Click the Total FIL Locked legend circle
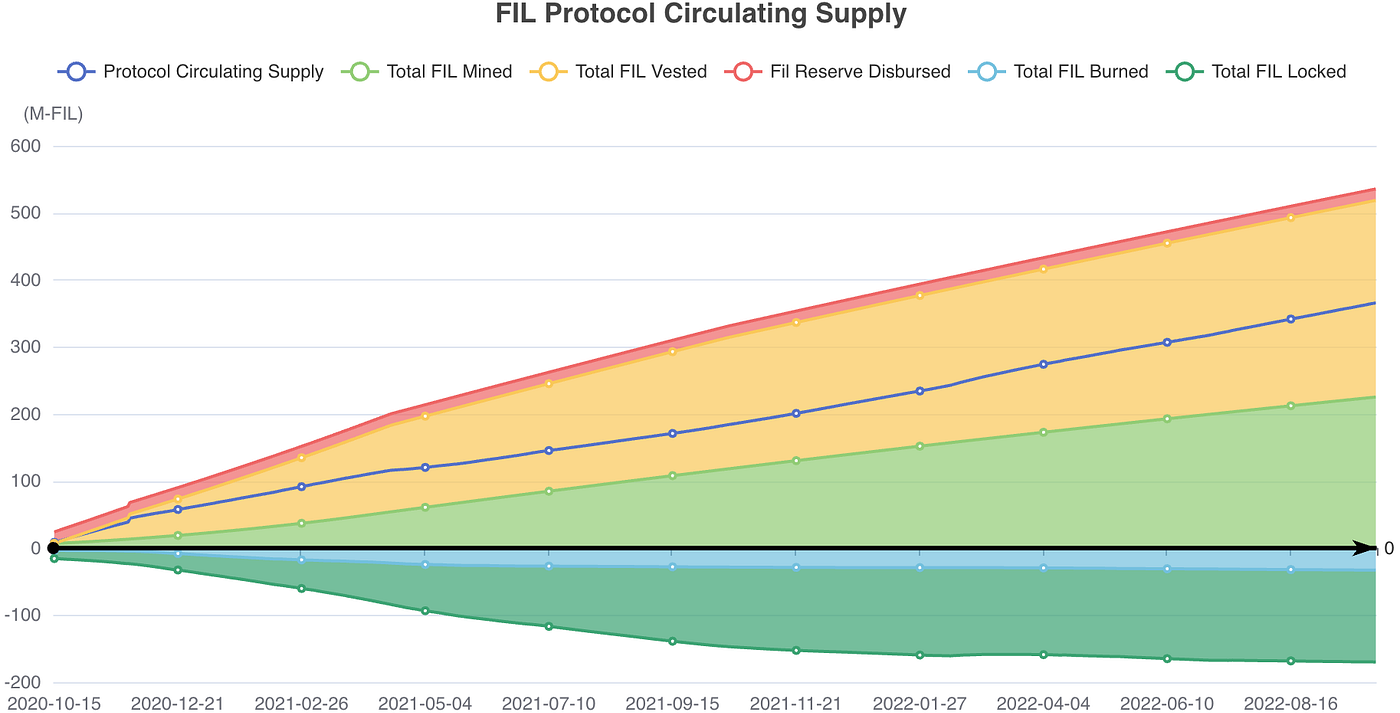1400x713 pixels. tap(1185, 72)
